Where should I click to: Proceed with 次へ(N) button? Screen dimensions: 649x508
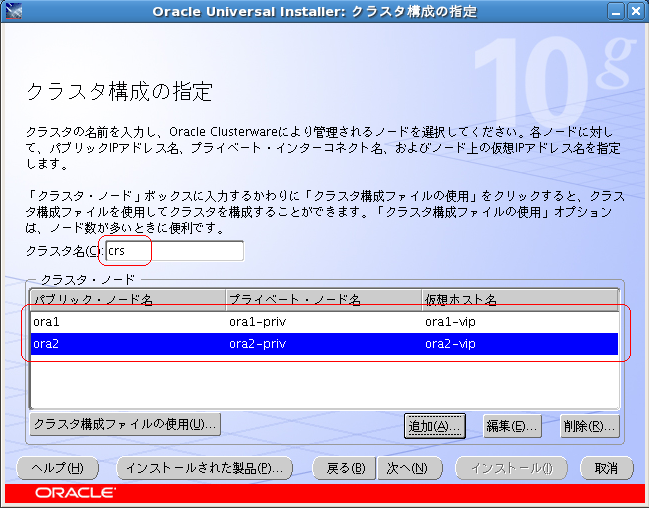pyautogui.click(x=407, y=468)
